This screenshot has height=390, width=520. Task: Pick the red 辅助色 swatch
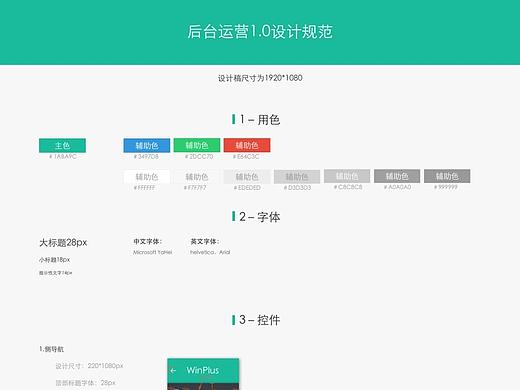point(247,145)
